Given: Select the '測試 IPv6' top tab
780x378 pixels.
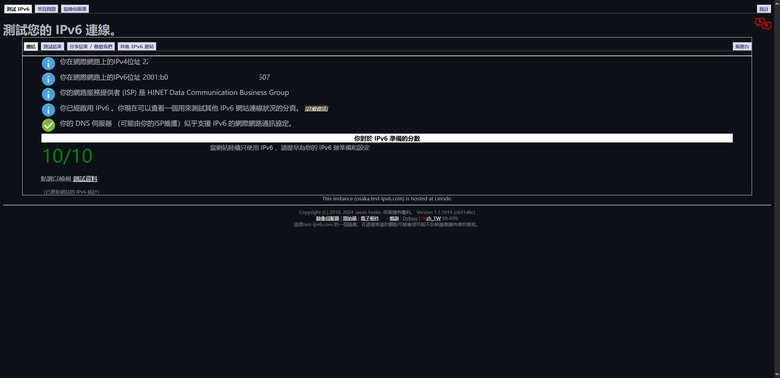Looking at the screenshot, I should 18,9.
